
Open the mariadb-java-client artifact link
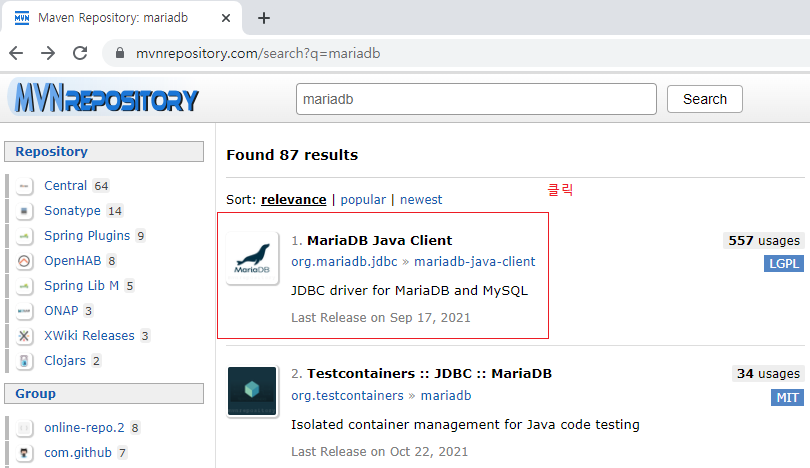tap(474, 261)
